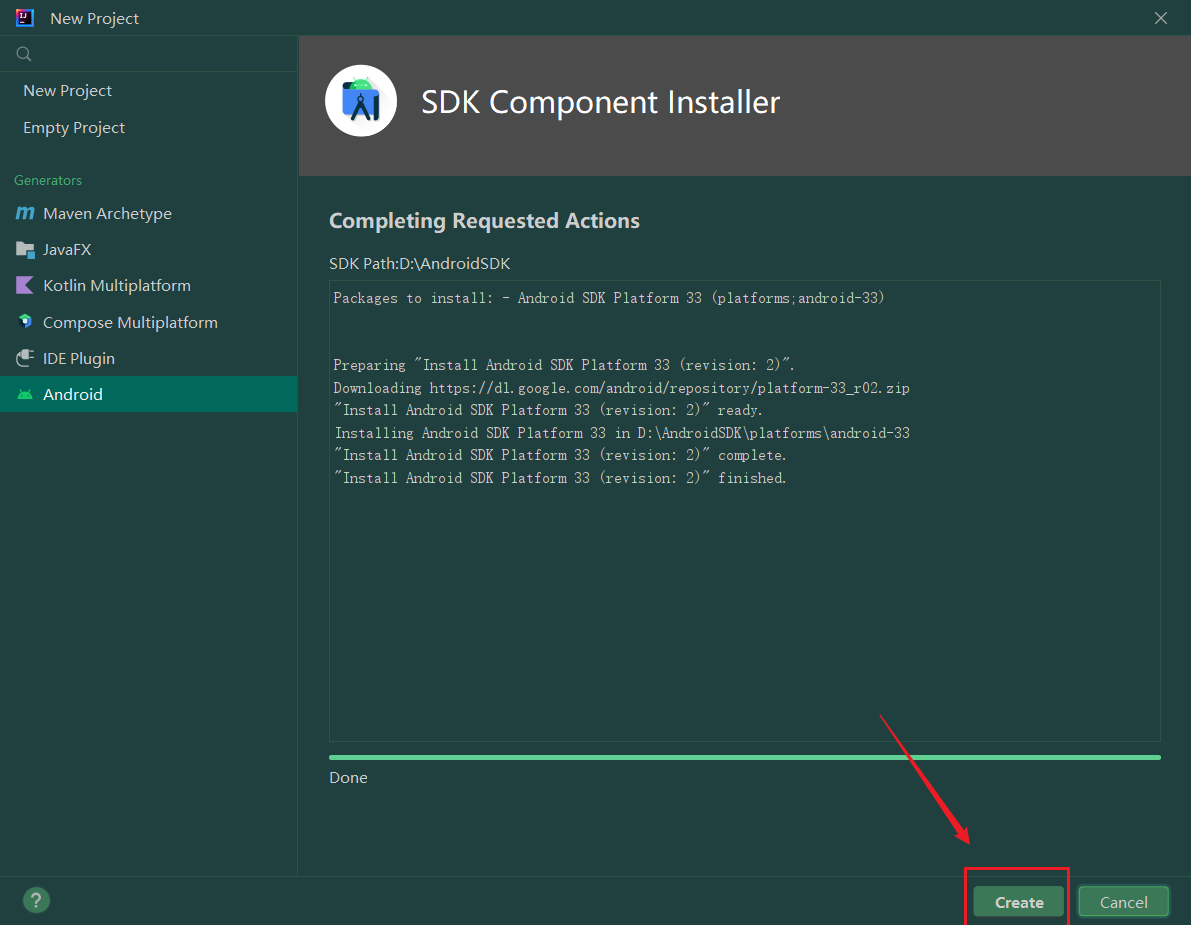The image size is (1191, 925).
Task: Click the Android robot icon in sidebar
Action: tap(25, 394)
